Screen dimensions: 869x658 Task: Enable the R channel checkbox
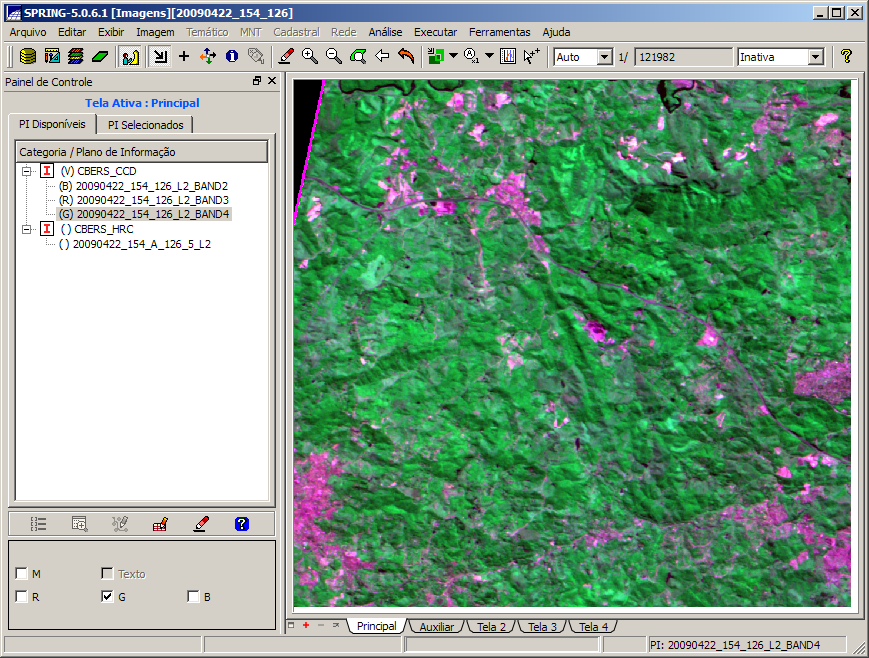click(22, 597)
